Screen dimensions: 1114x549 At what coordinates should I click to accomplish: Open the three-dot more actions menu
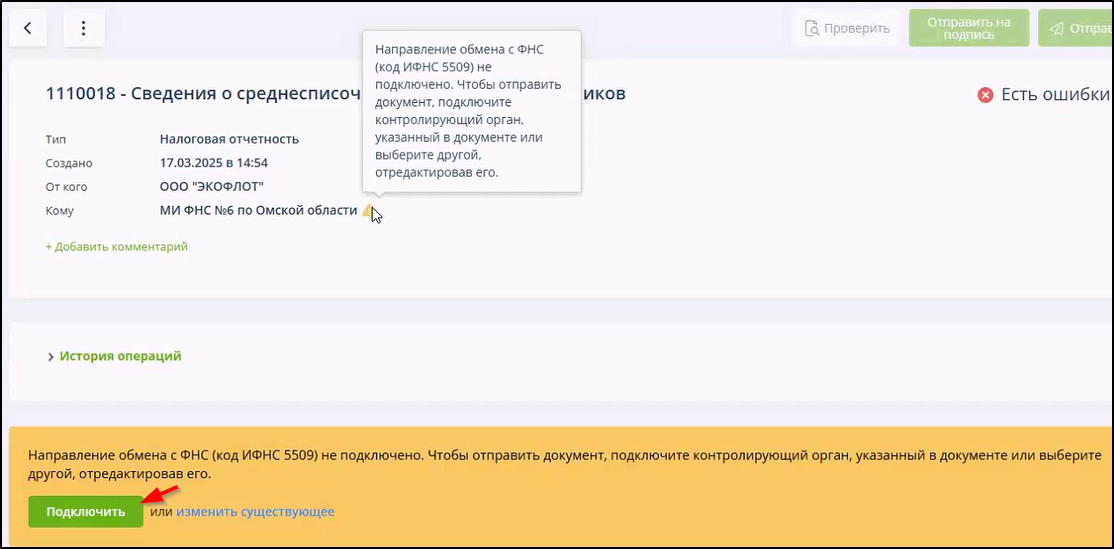[x=84, y=29]
